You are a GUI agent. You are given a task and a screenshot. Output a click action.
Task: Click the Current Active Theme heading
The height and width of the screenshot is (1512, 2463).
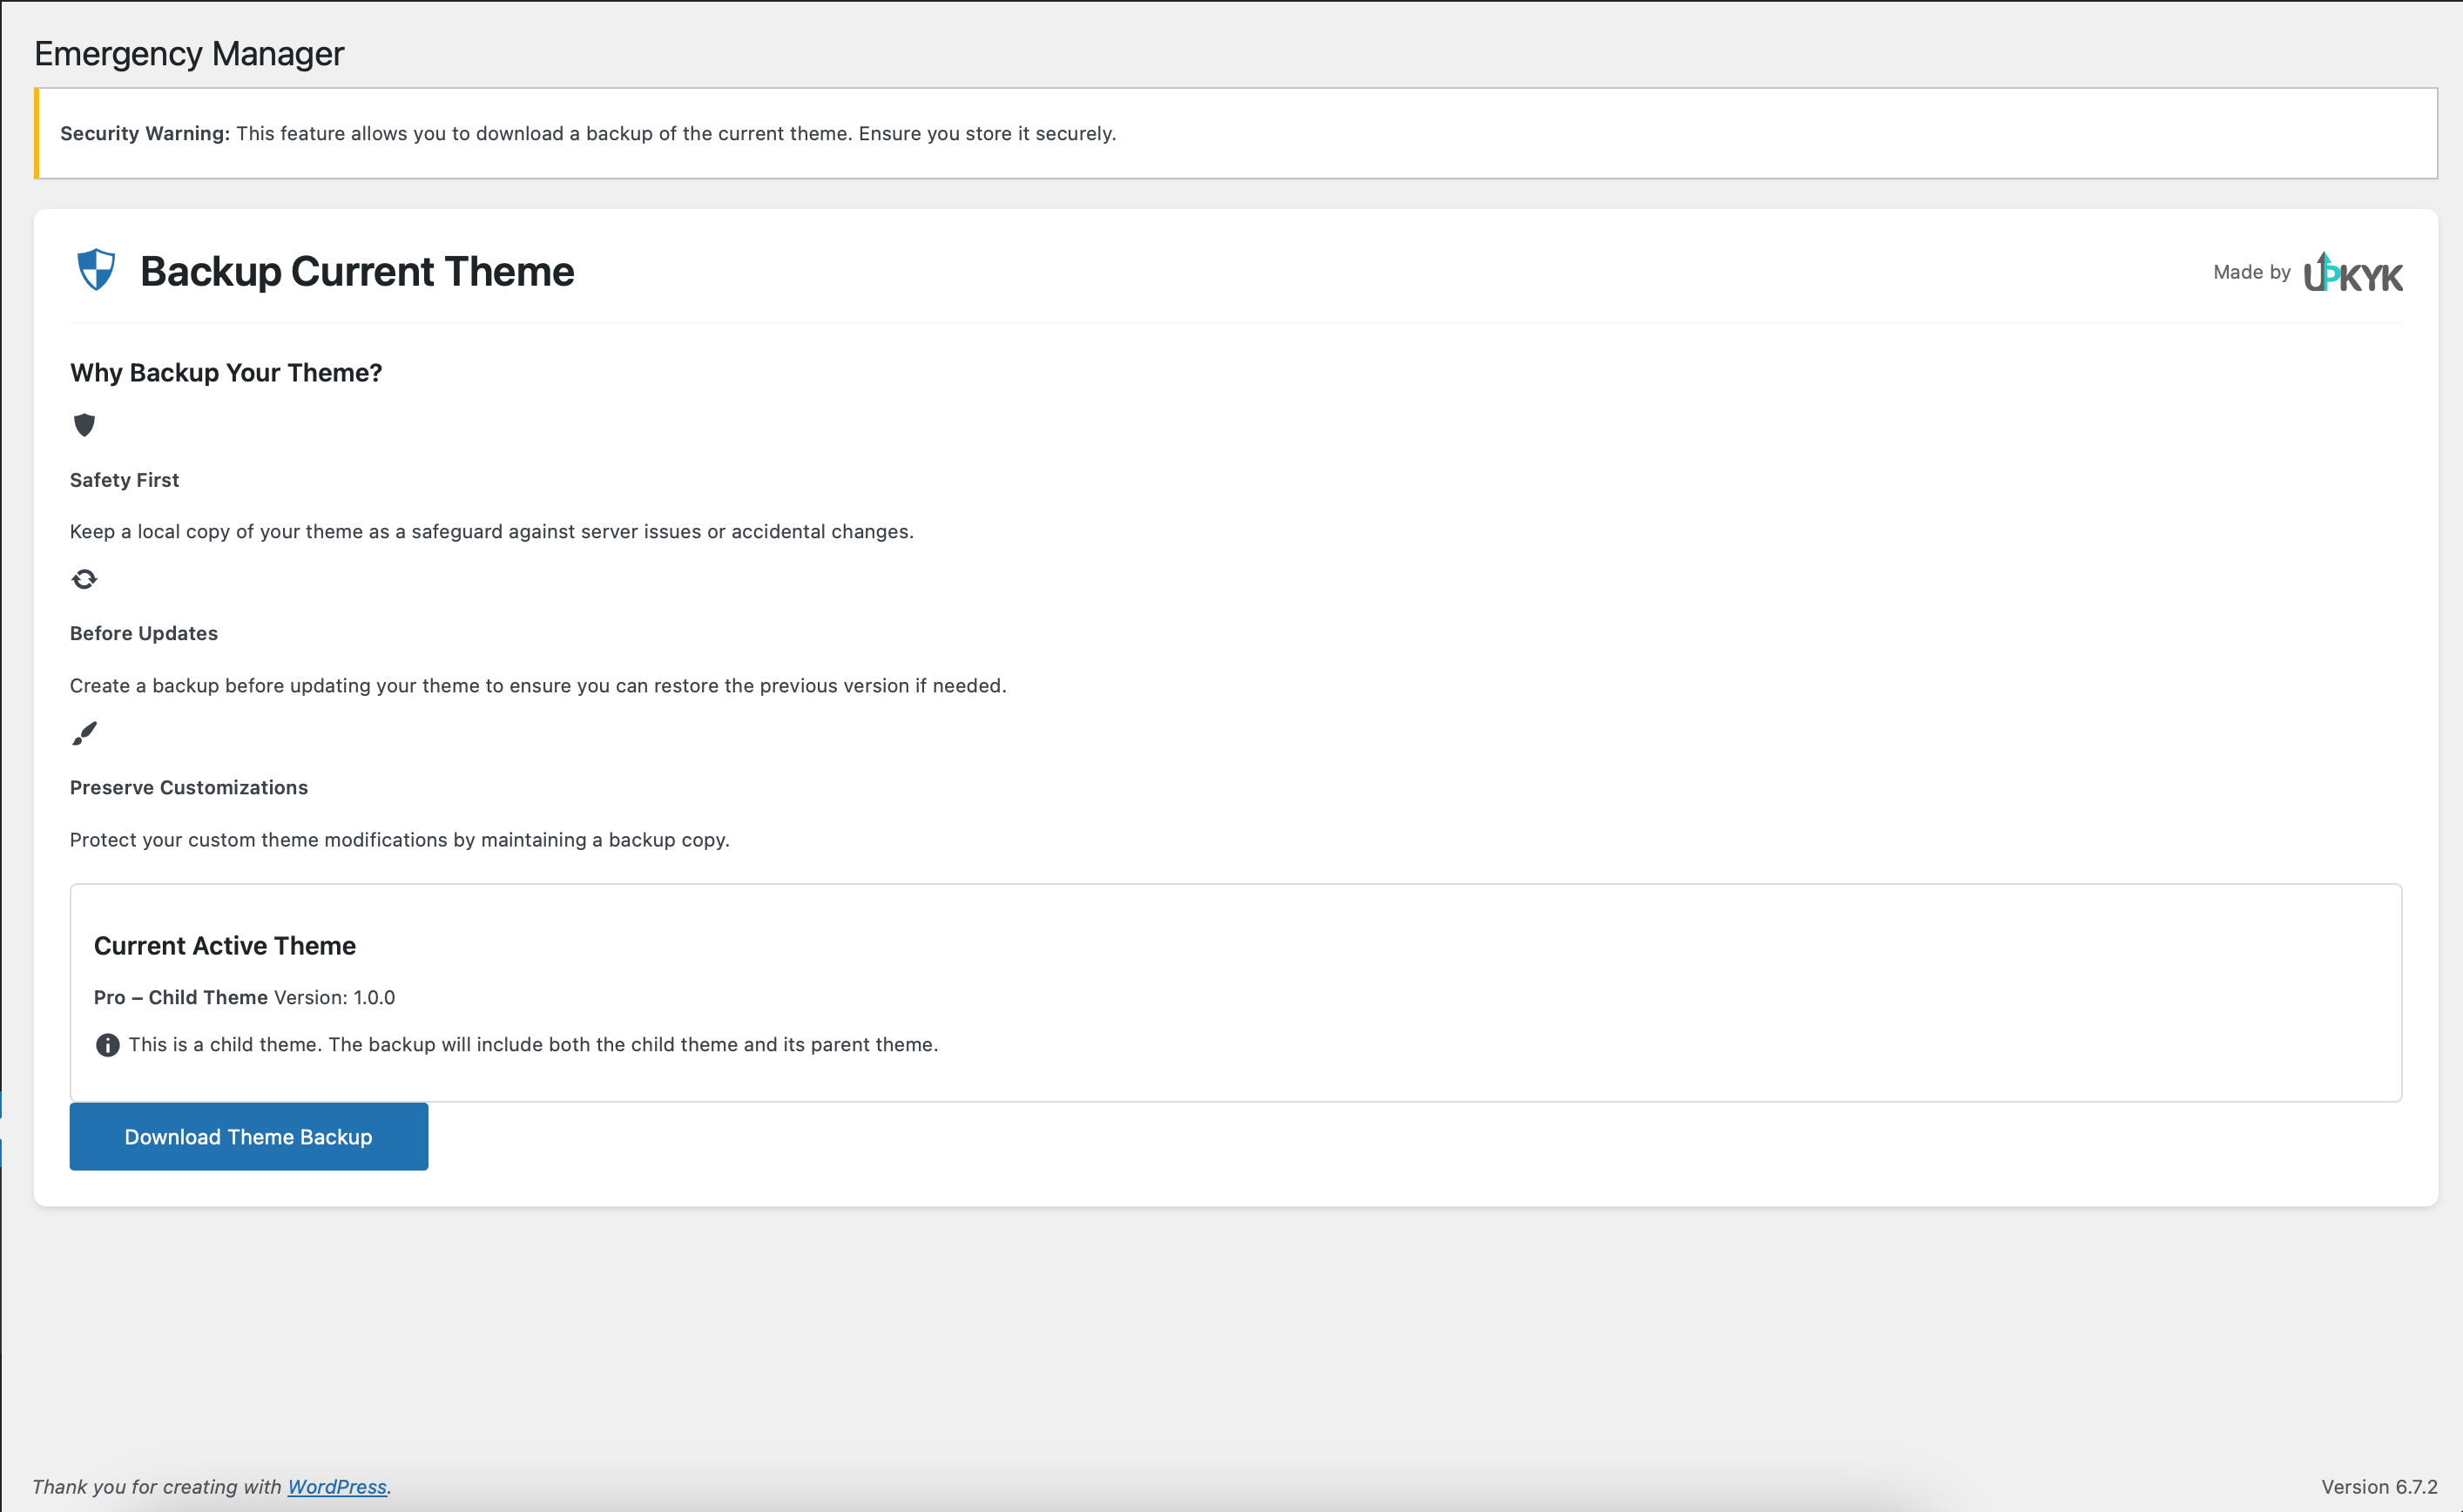225,946
